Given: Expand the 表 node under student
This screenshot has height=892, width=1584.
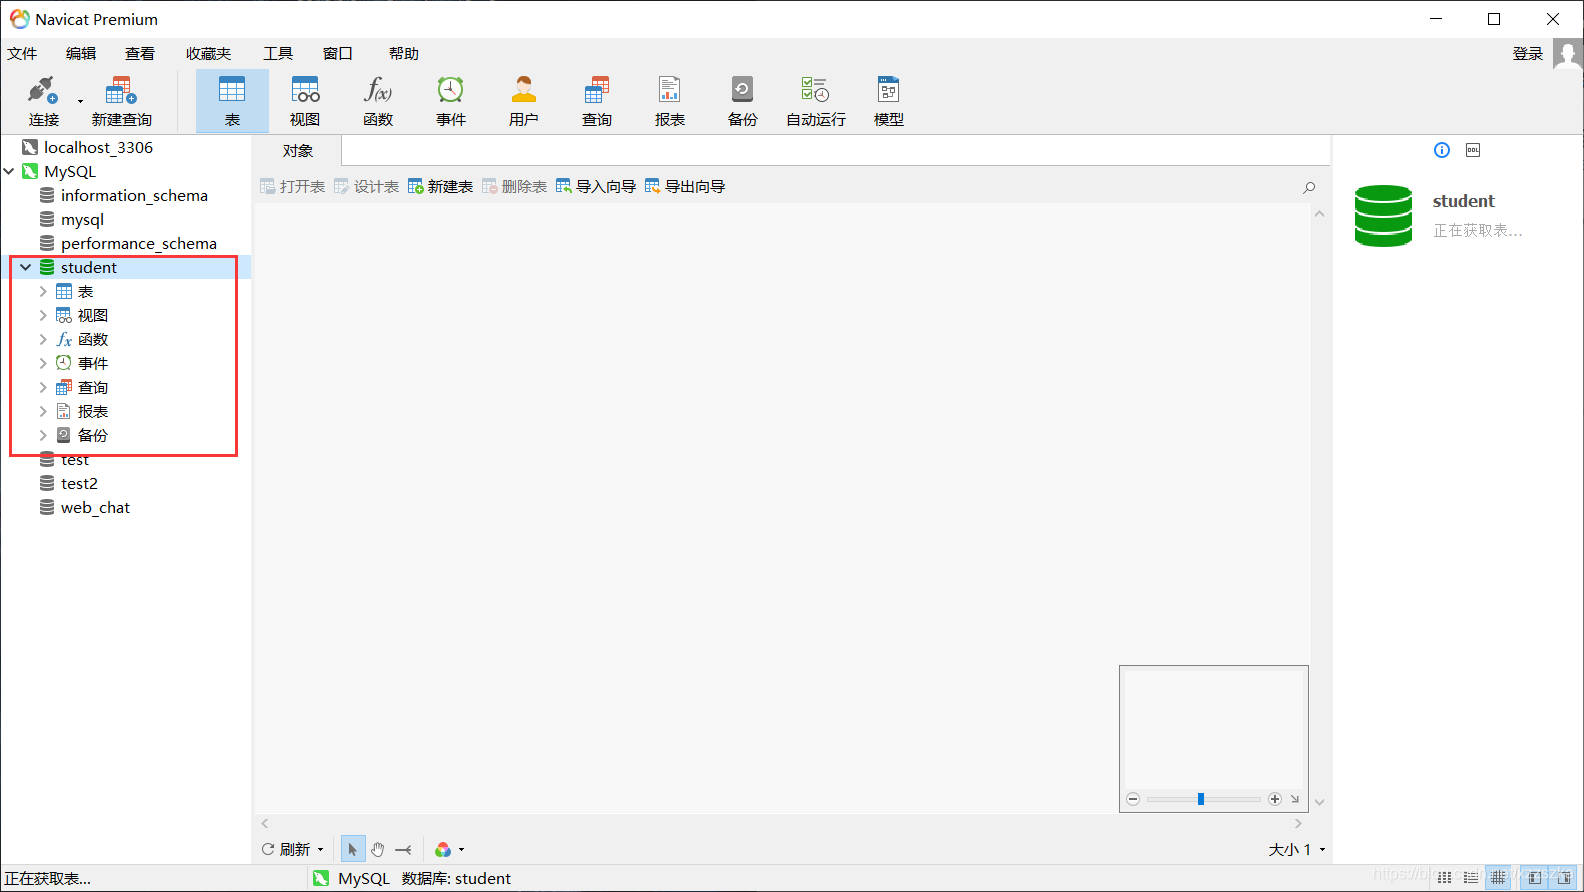Looking at the screenshot, I should click(x=43, y=292).
